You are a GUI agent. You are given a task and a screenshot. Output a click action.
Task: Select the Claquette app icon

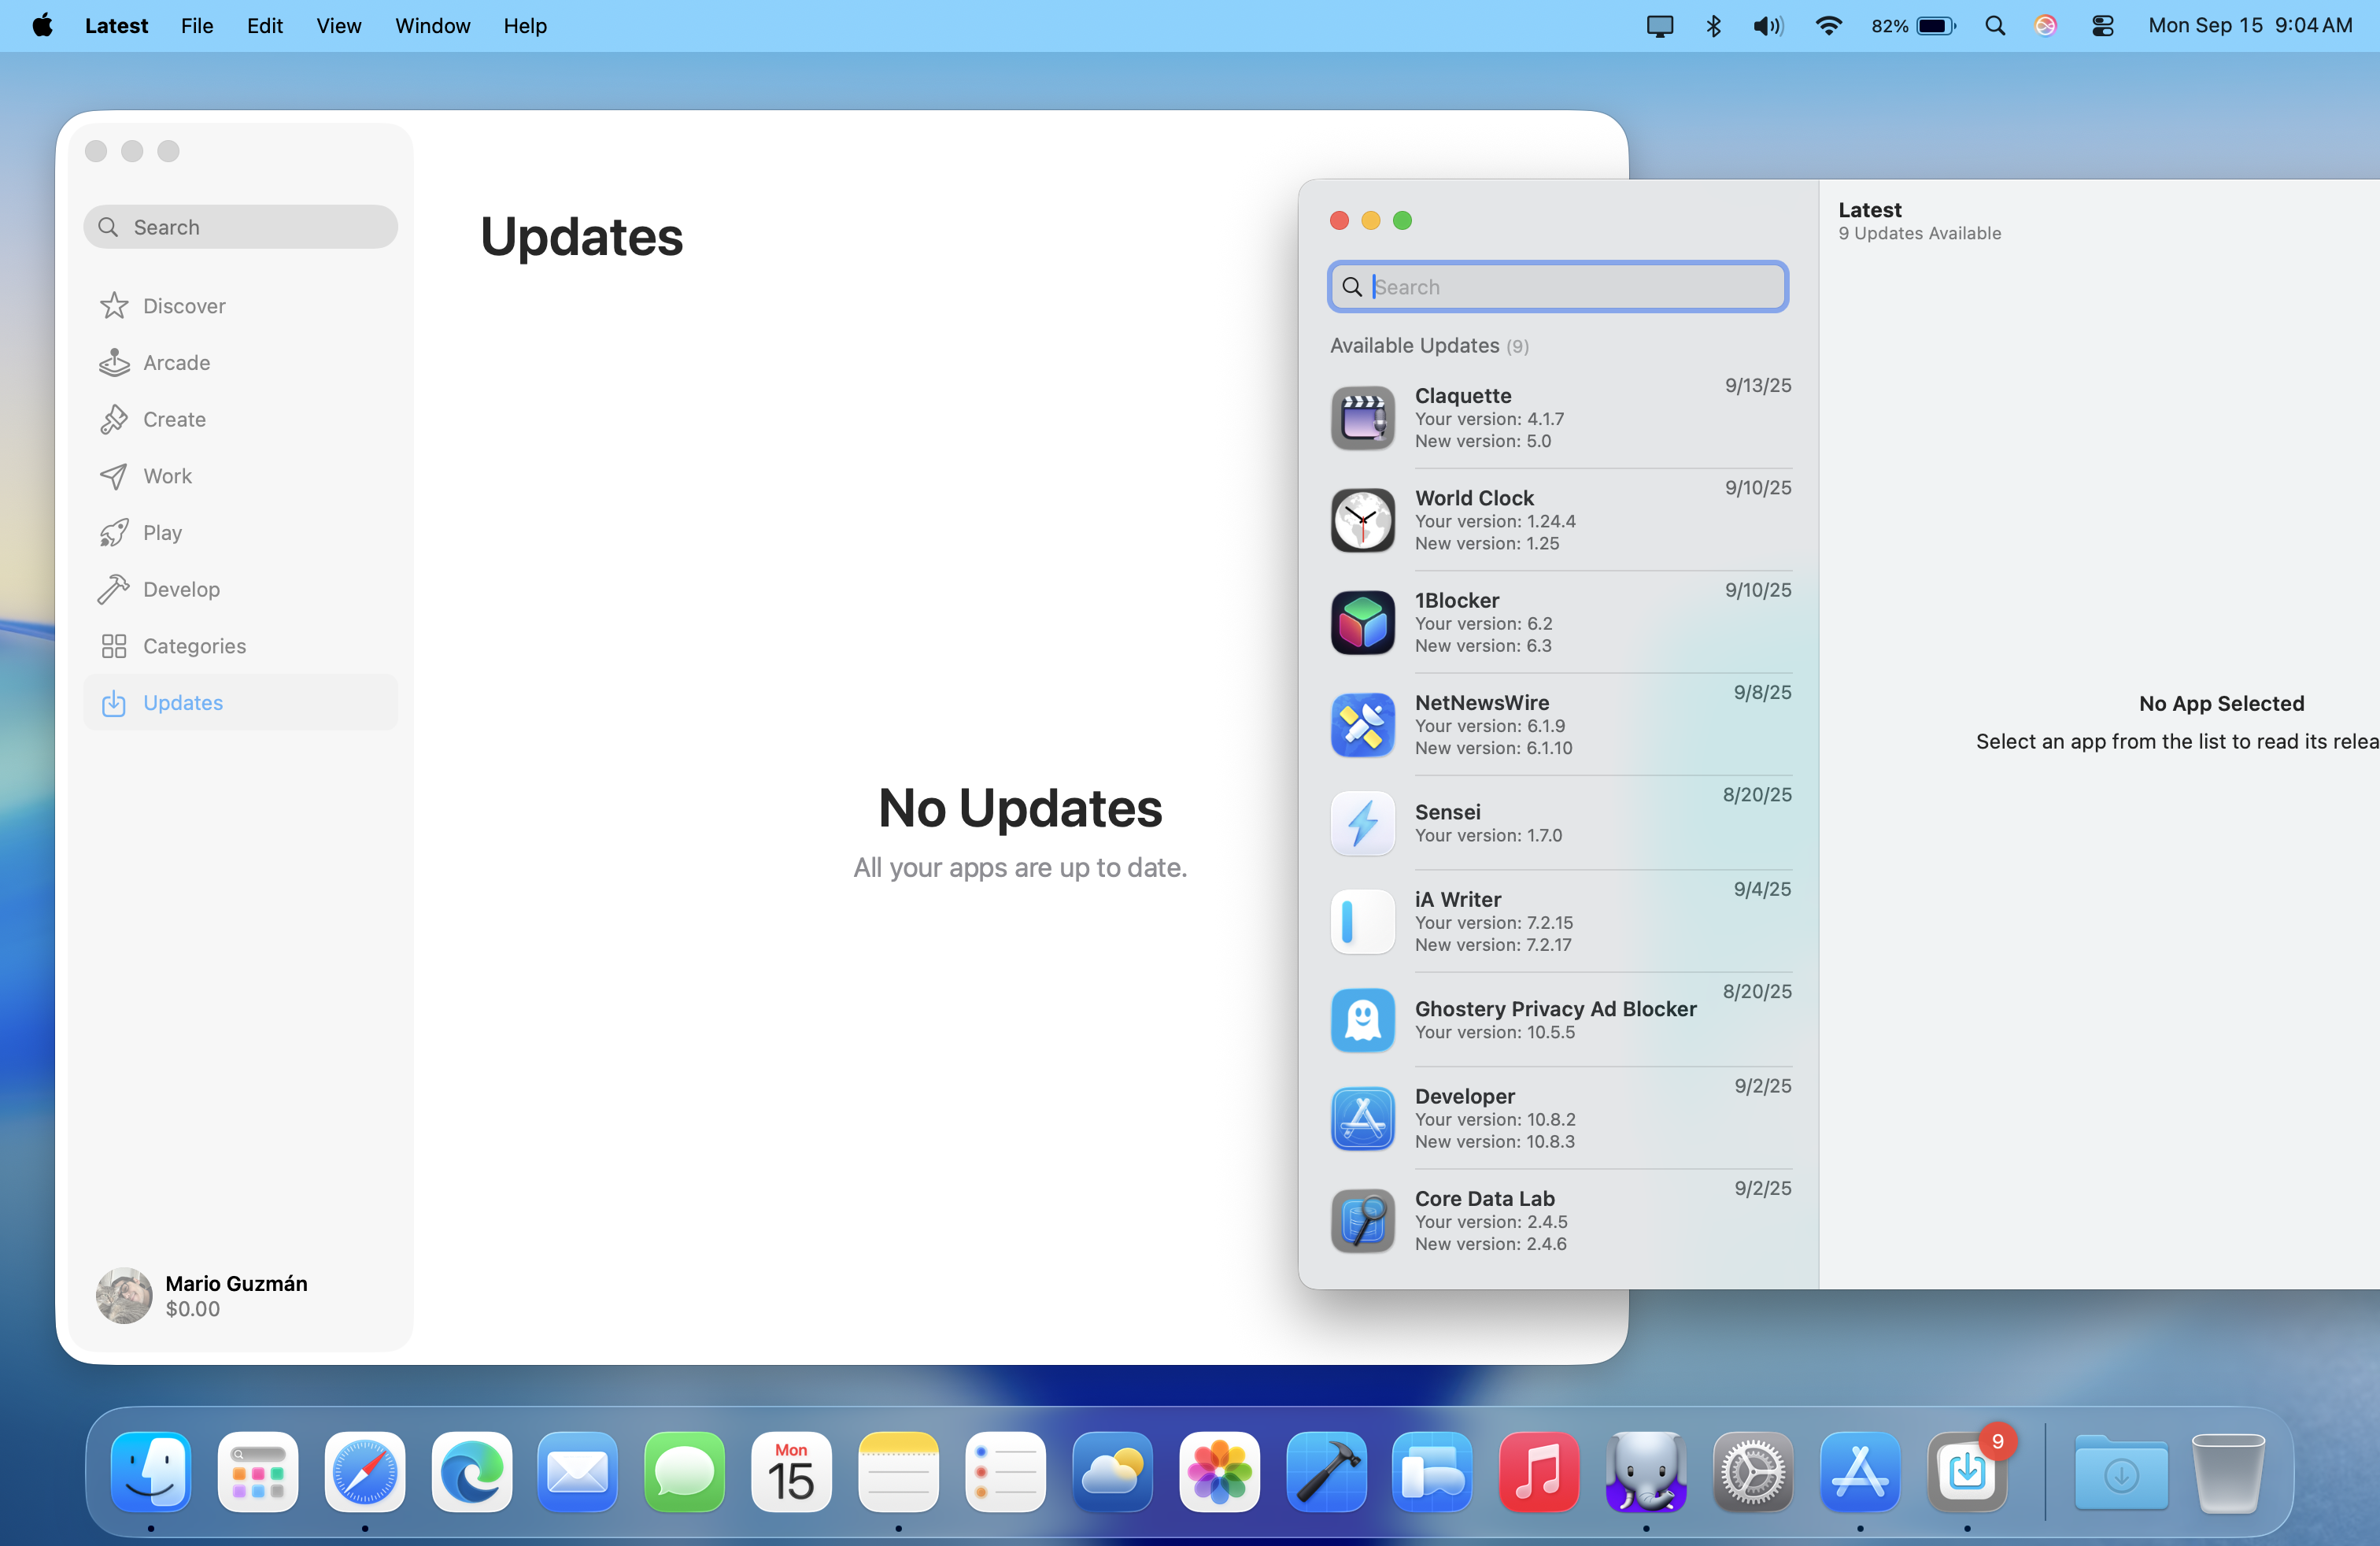[x=1362, y=418]
